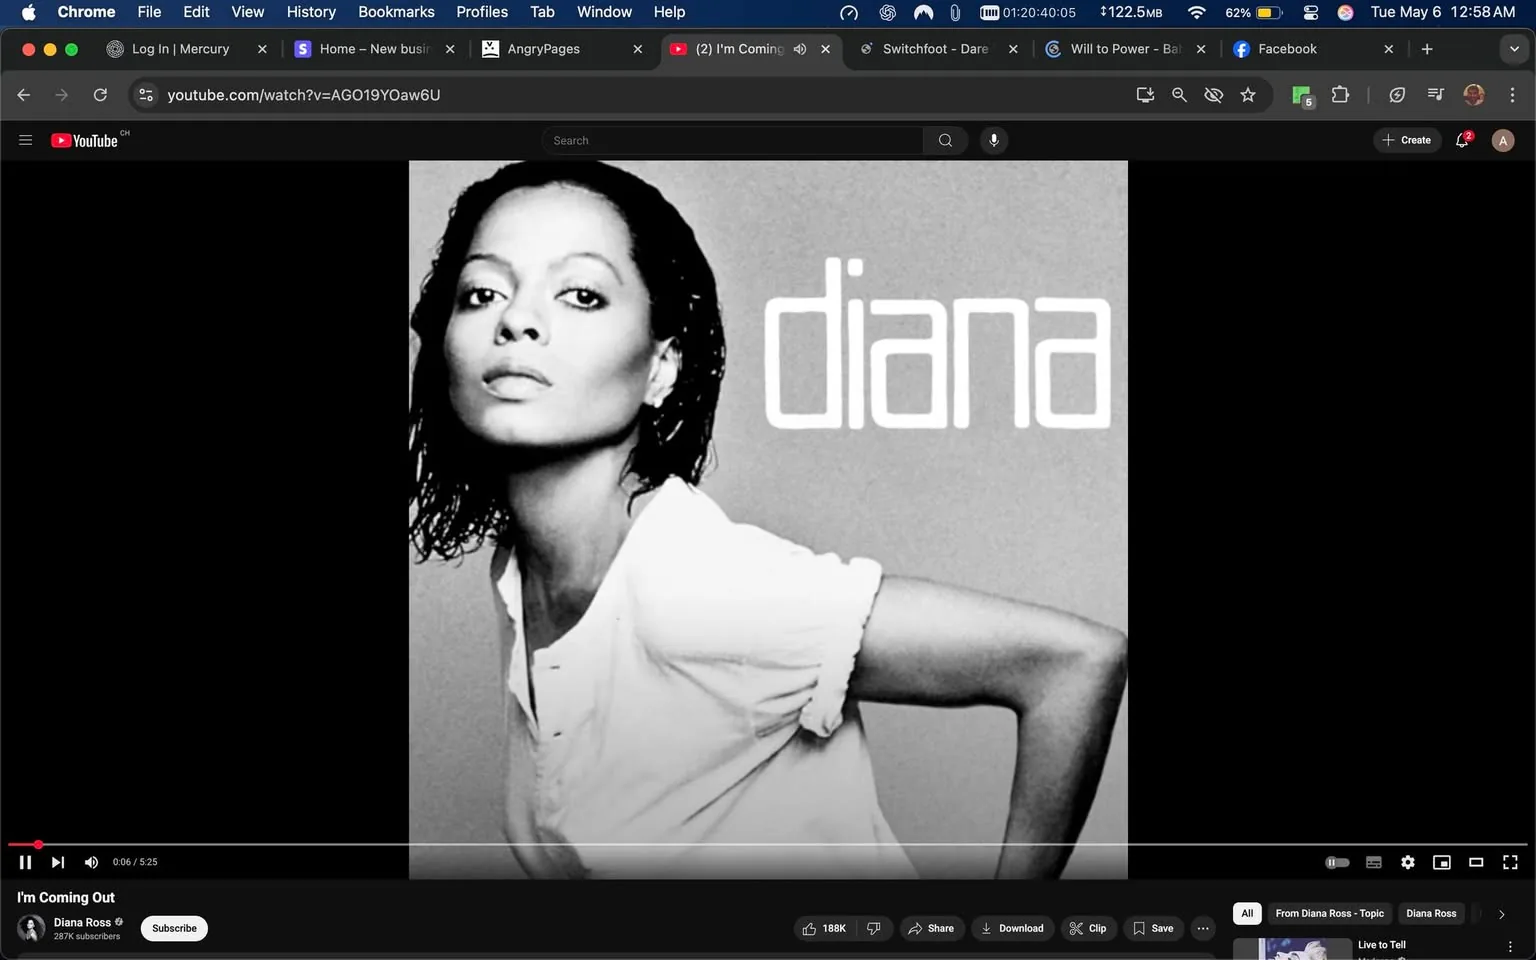The width and height of the screenshot is (1536, 960).
Task: Mute the video with the volume icon
Action: tap(91, 861)
